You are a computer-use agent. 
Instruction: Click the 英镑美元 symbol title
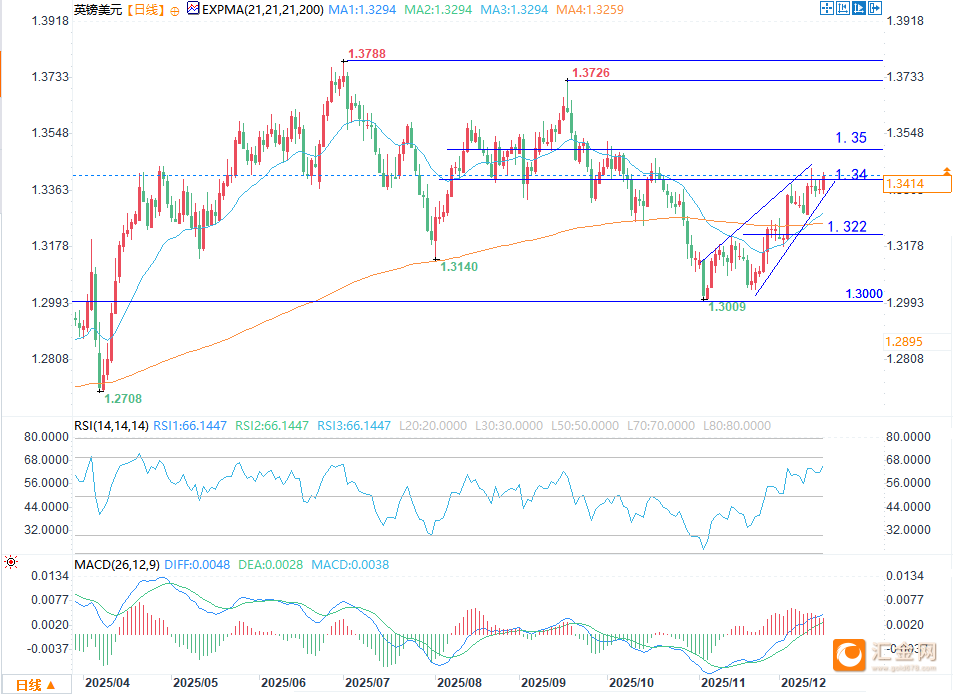98,10
